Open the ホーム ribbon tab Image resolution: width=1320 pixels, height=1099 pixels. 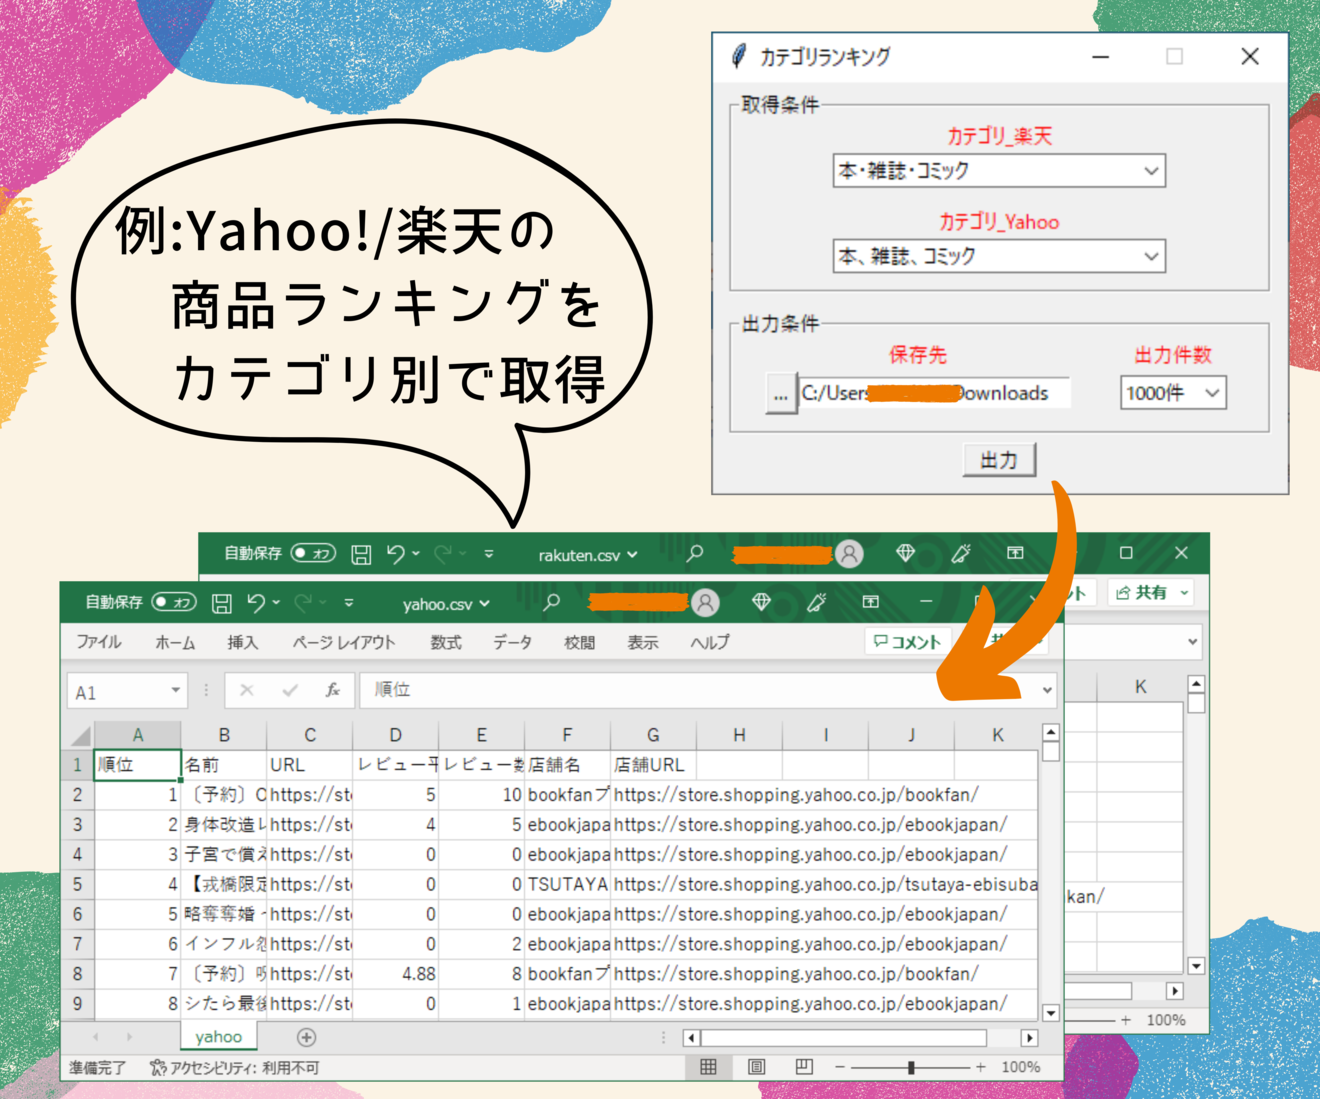(x=175, y=642)
